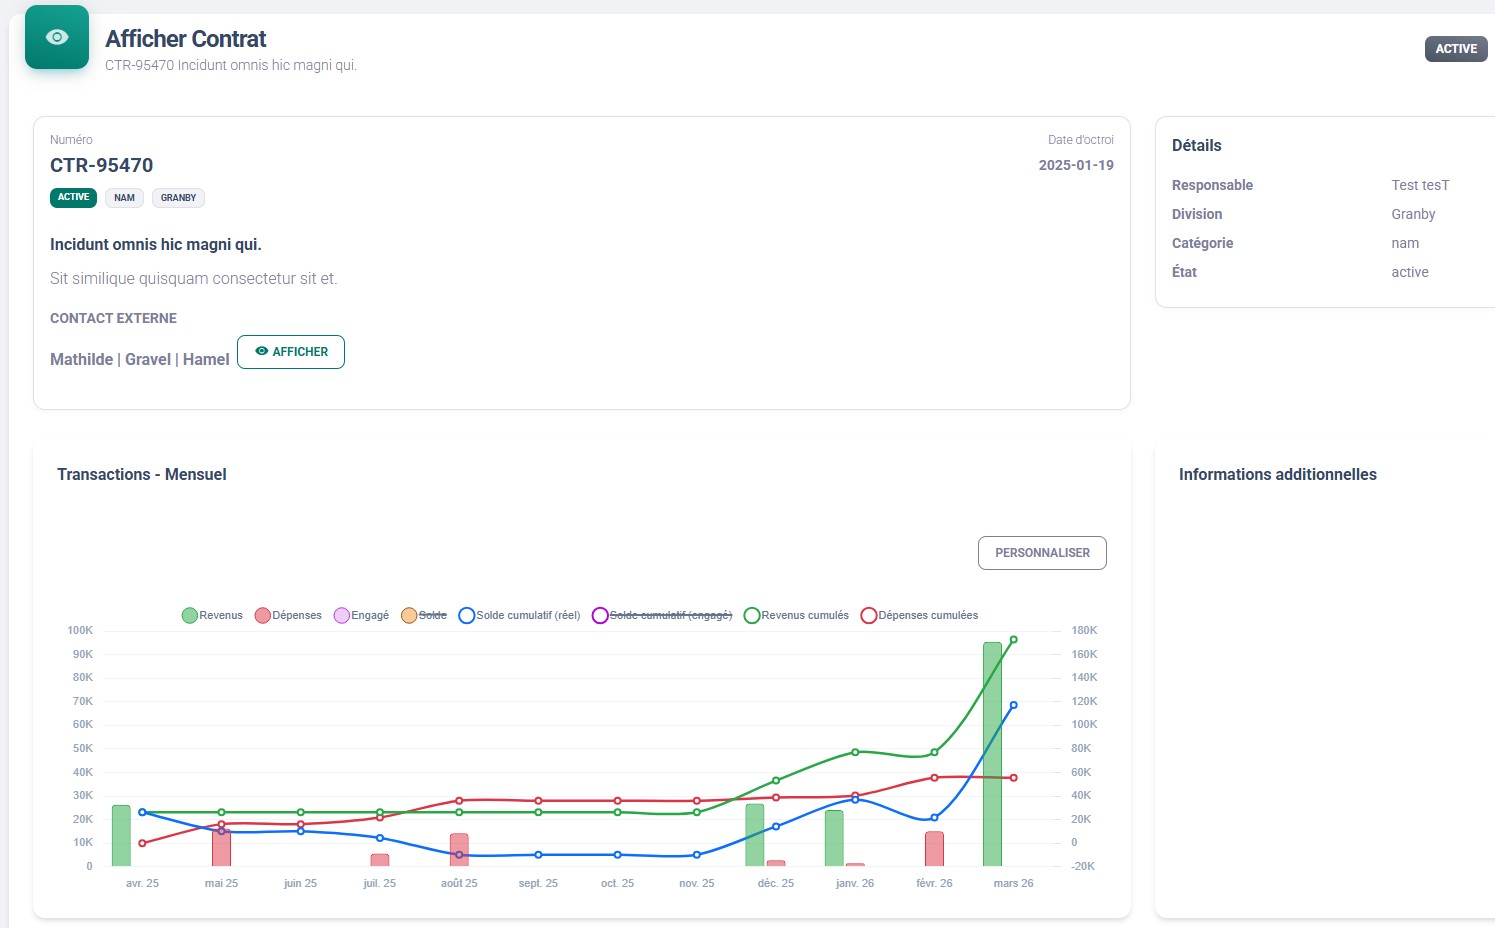Select mars 26 point on Revenus cumulés line
The height and width of the screenshot is (928, 1495).
[1013, 640]
